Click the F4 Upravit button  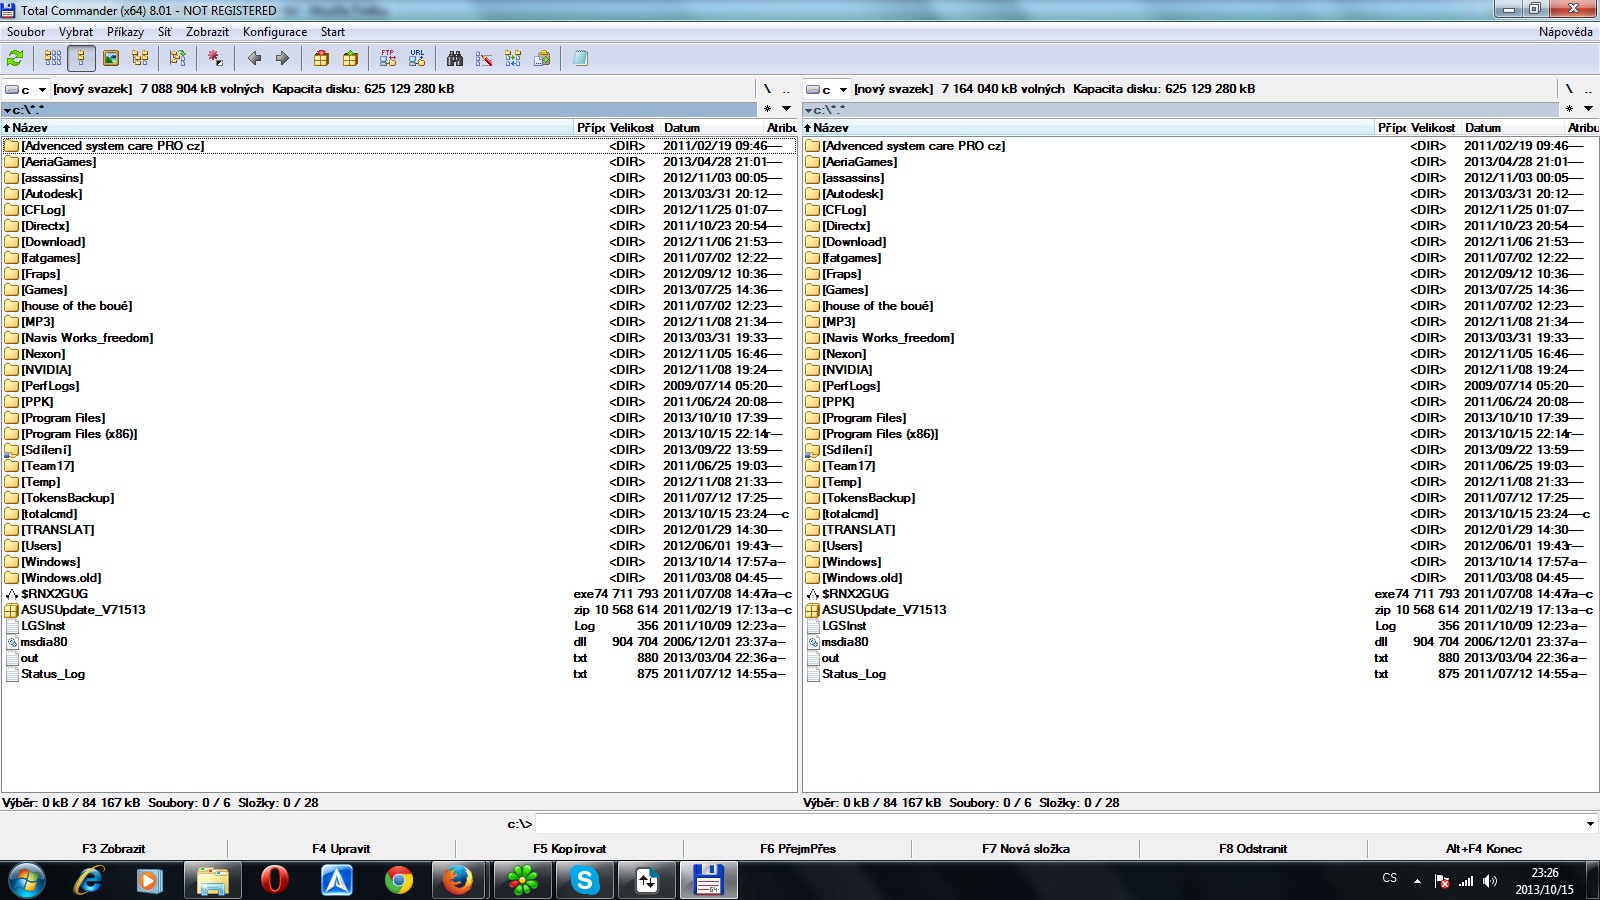(341, 849)
